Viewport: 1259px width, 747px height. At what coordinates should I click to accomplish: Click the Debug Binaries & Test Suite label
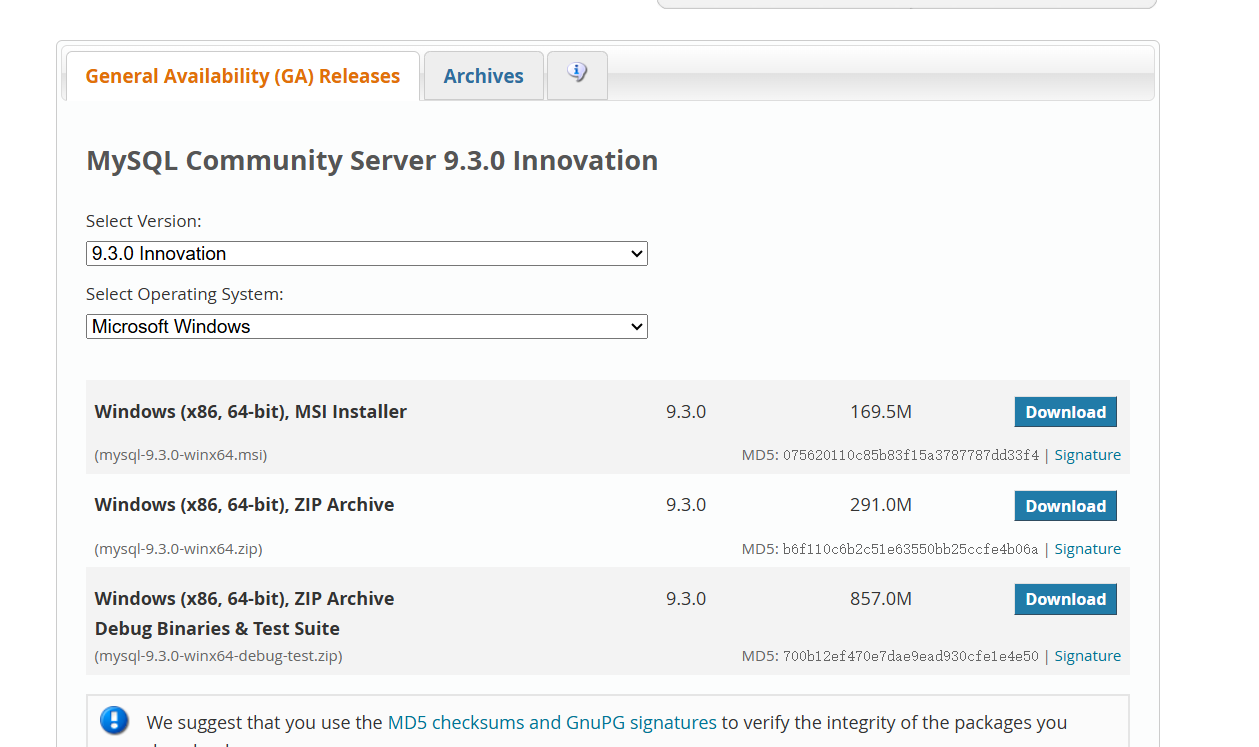click(217, 629)
